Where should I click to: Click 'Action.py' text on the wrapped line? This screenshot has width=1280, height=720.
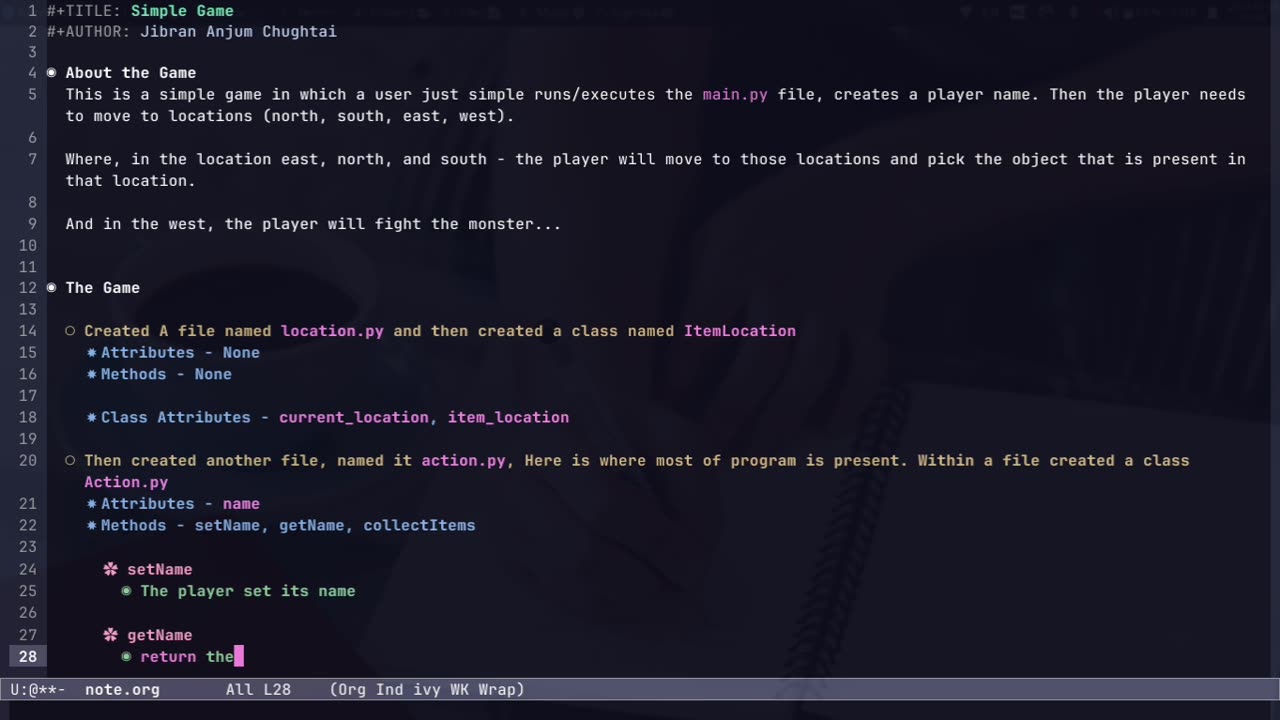[x=126, y=482]
